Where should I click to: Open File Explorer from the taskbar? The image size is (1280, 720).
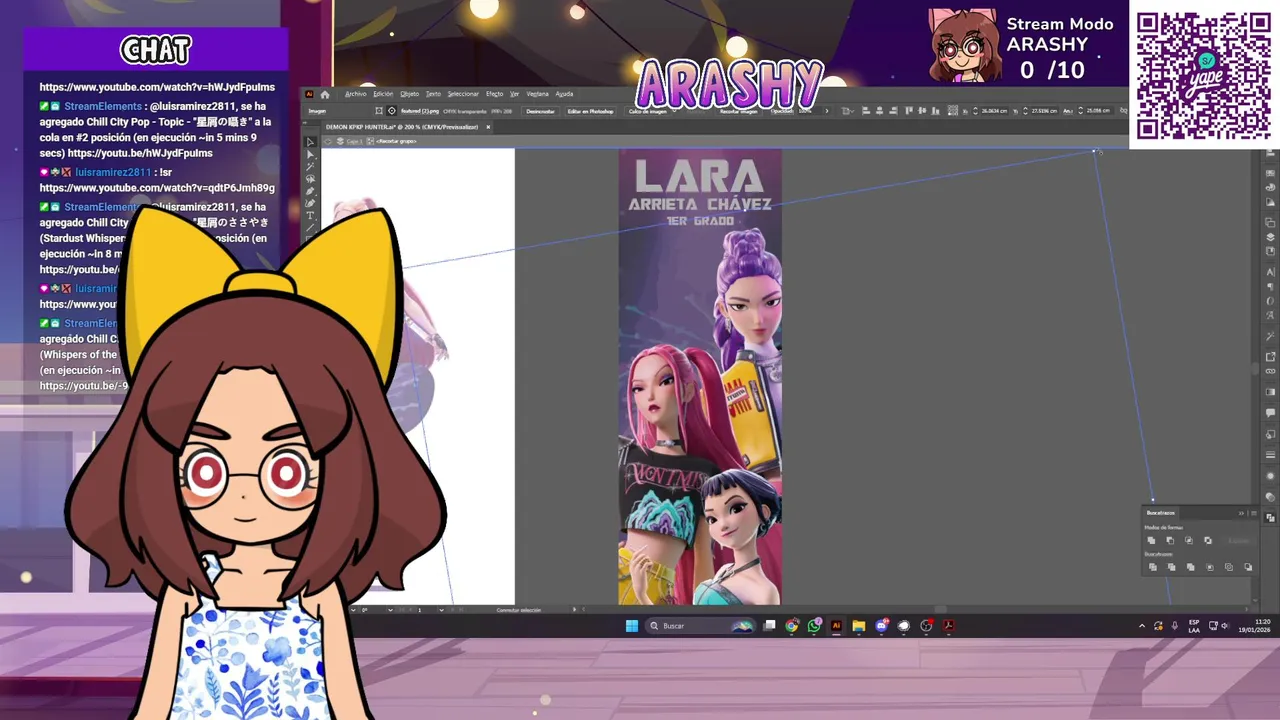click(859, 626)
